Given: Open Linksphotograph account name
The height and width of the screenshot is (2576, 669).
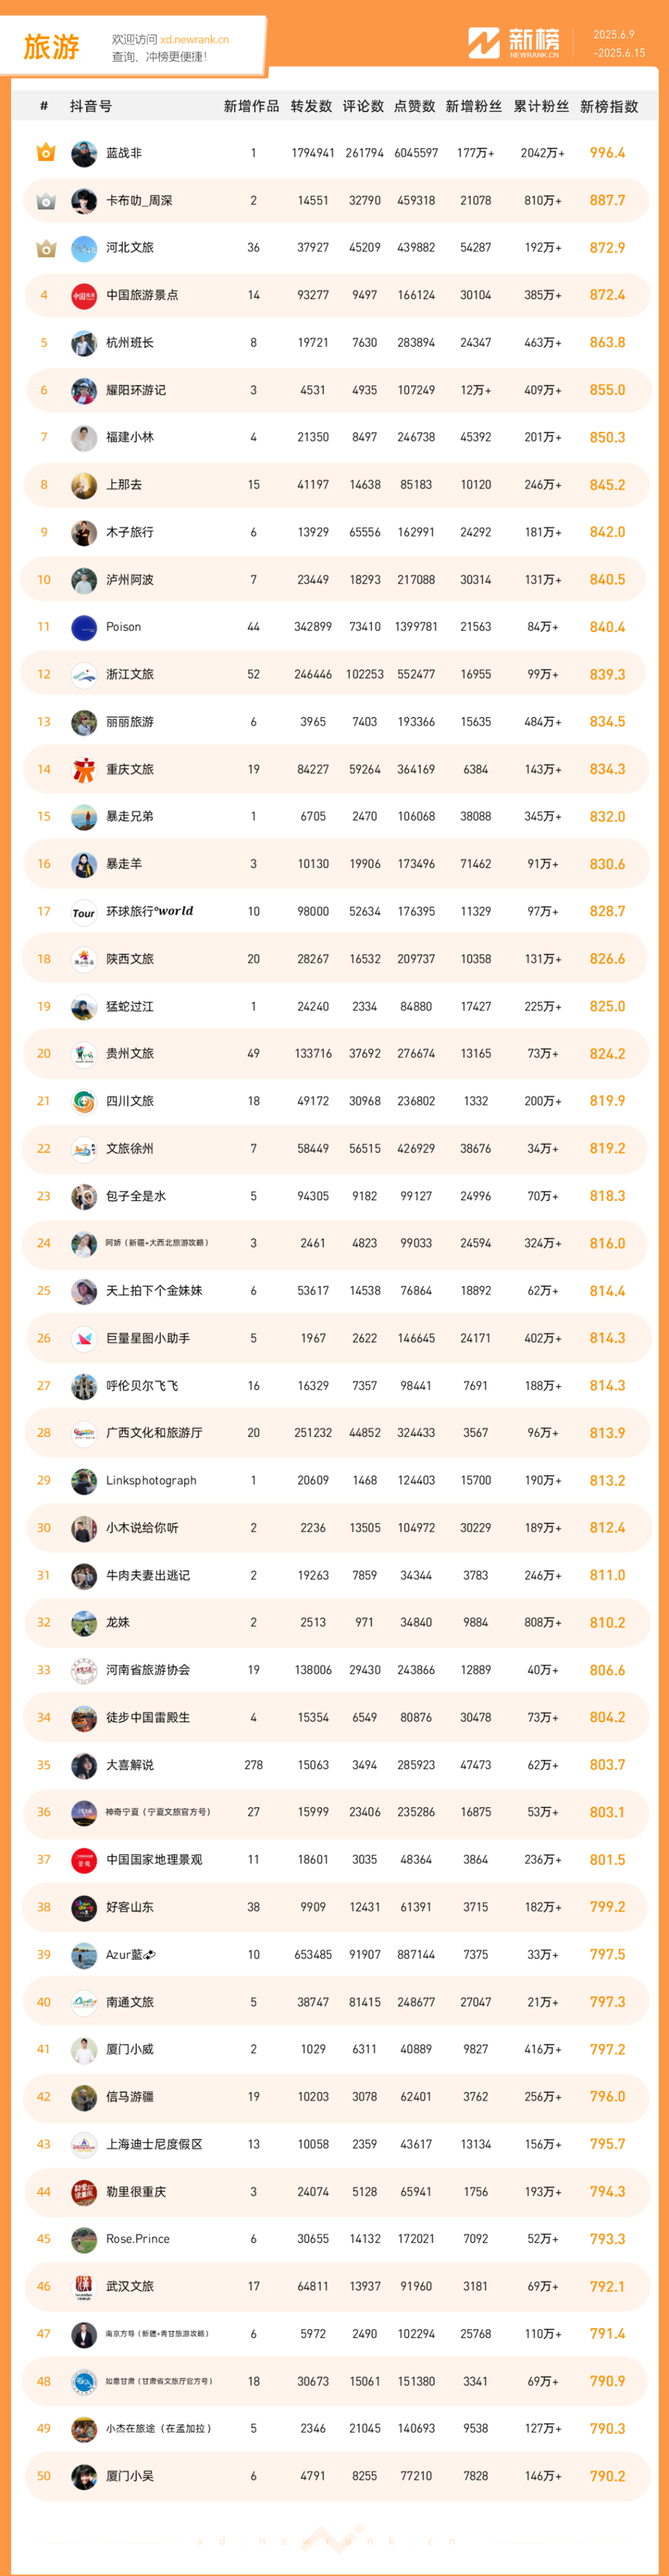Looking at the screenshot, I should pos(151,1480).
